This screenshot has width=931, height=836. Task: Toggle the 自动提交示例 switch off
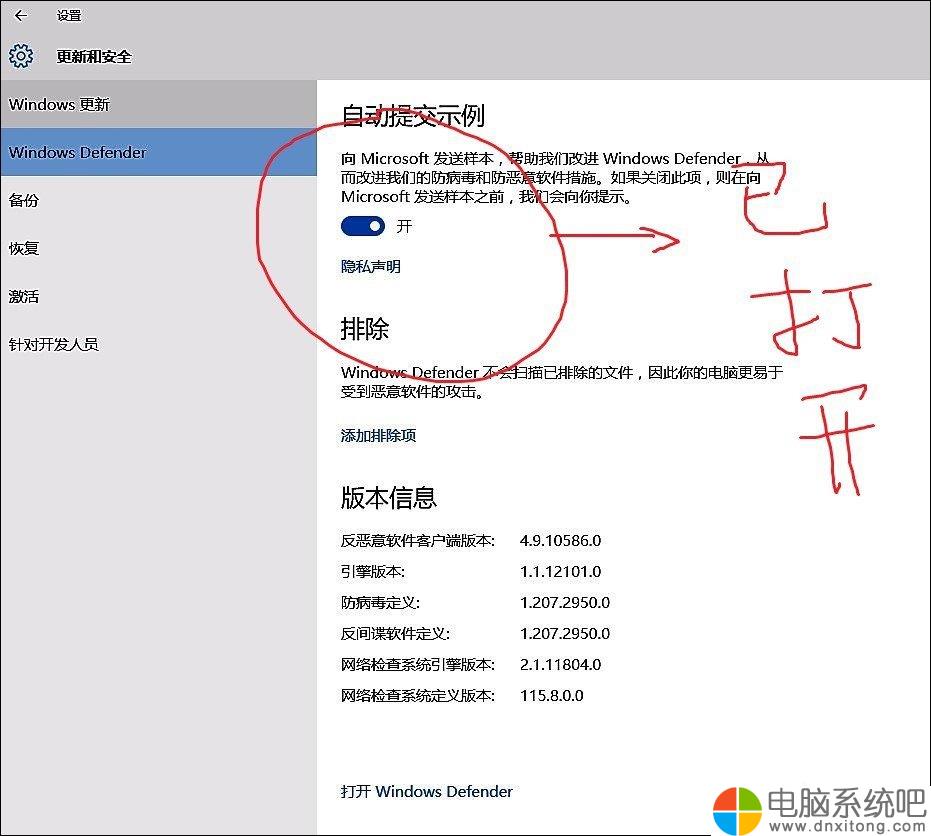coord(363,226)
